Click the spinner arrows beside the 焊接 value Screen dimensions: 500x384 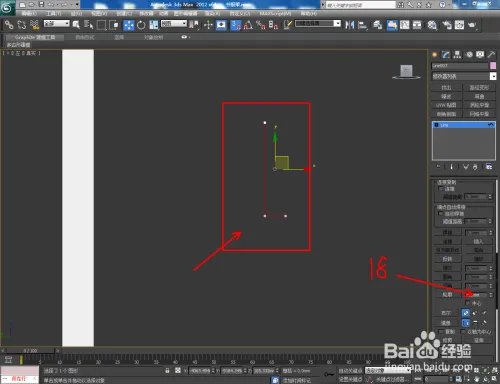click(x=490, y=232)
